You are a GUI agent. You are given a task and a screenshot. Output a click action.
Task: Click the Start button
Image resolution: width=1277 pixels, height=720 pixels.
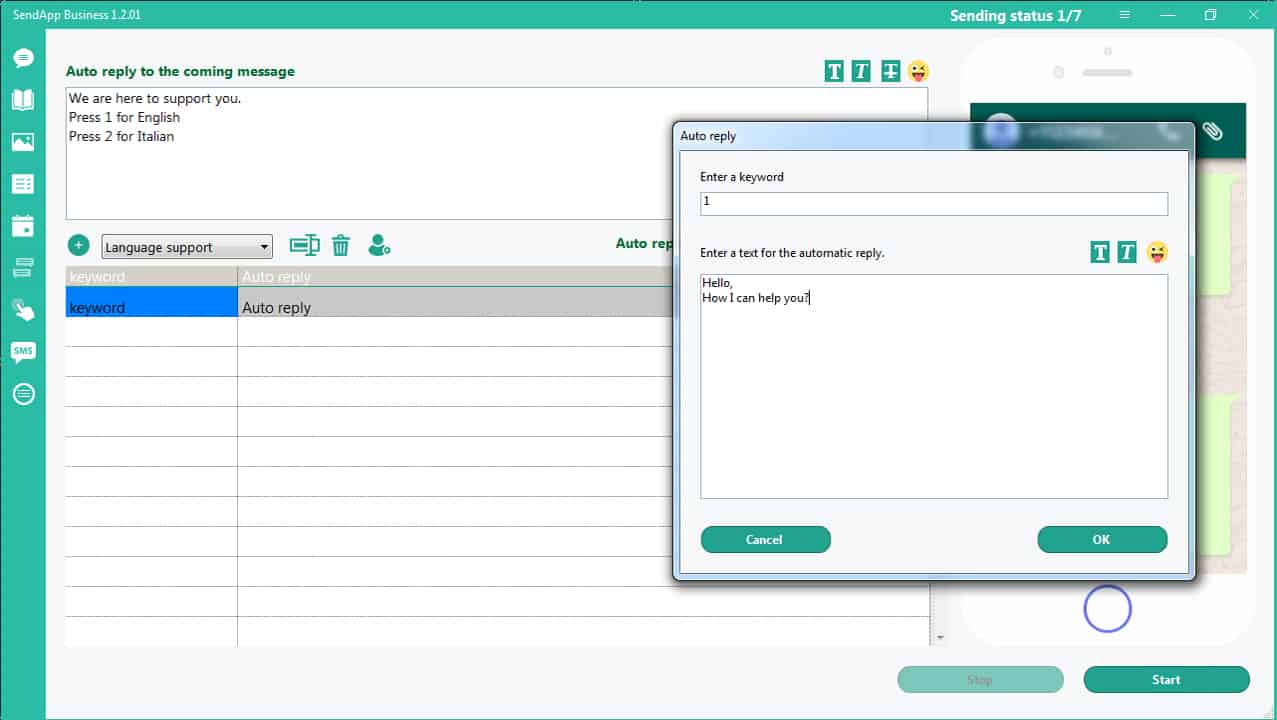coord(1166,680)
